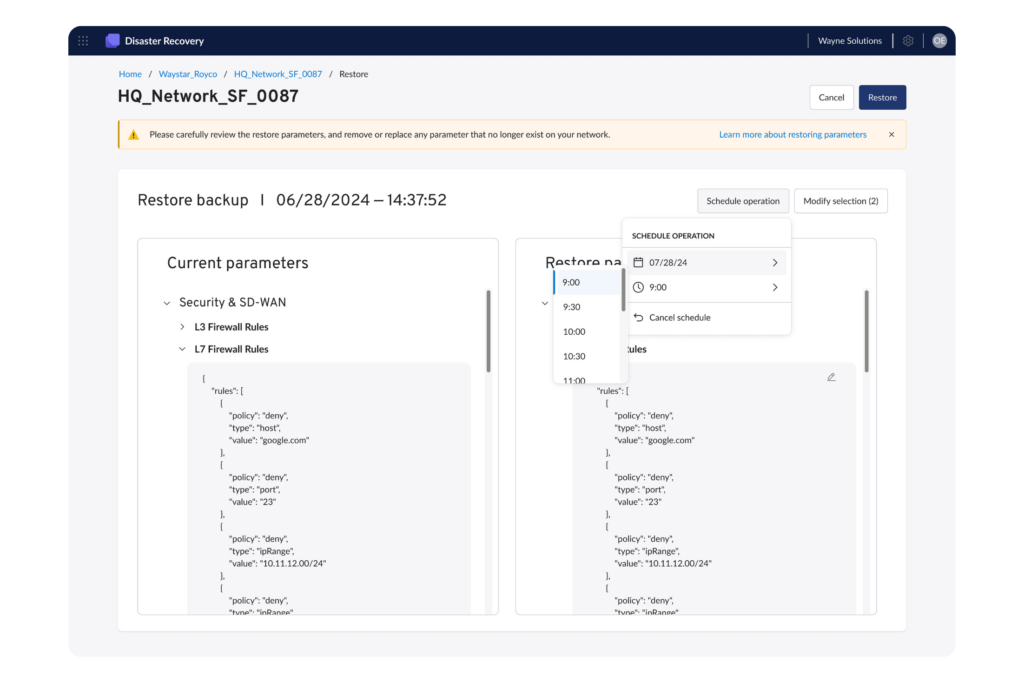Viewport: 1024px width, 683px height.
Task: Click the OE user avatar
Action: click(939, 40)
